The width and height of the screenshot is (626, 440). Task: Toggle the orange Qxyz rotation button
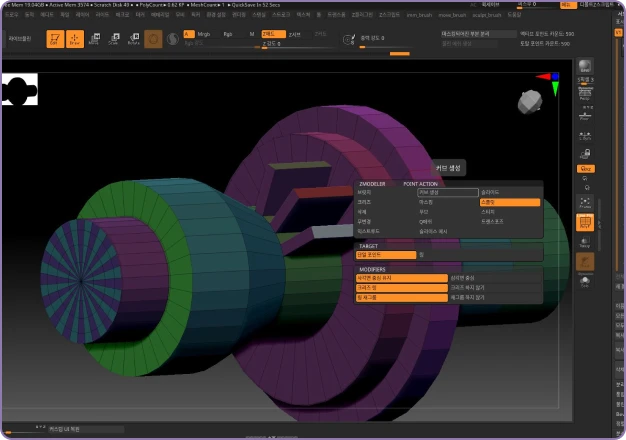586,169
